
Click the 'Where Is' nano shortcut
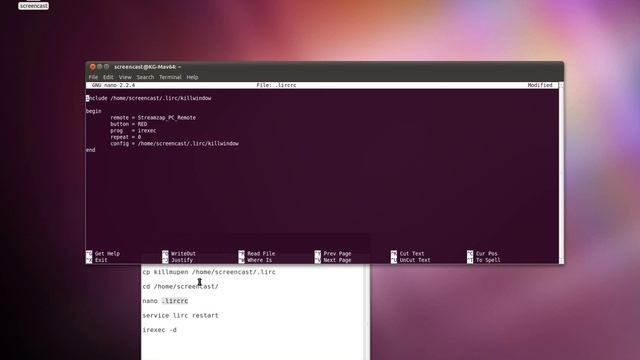point(256,260)
